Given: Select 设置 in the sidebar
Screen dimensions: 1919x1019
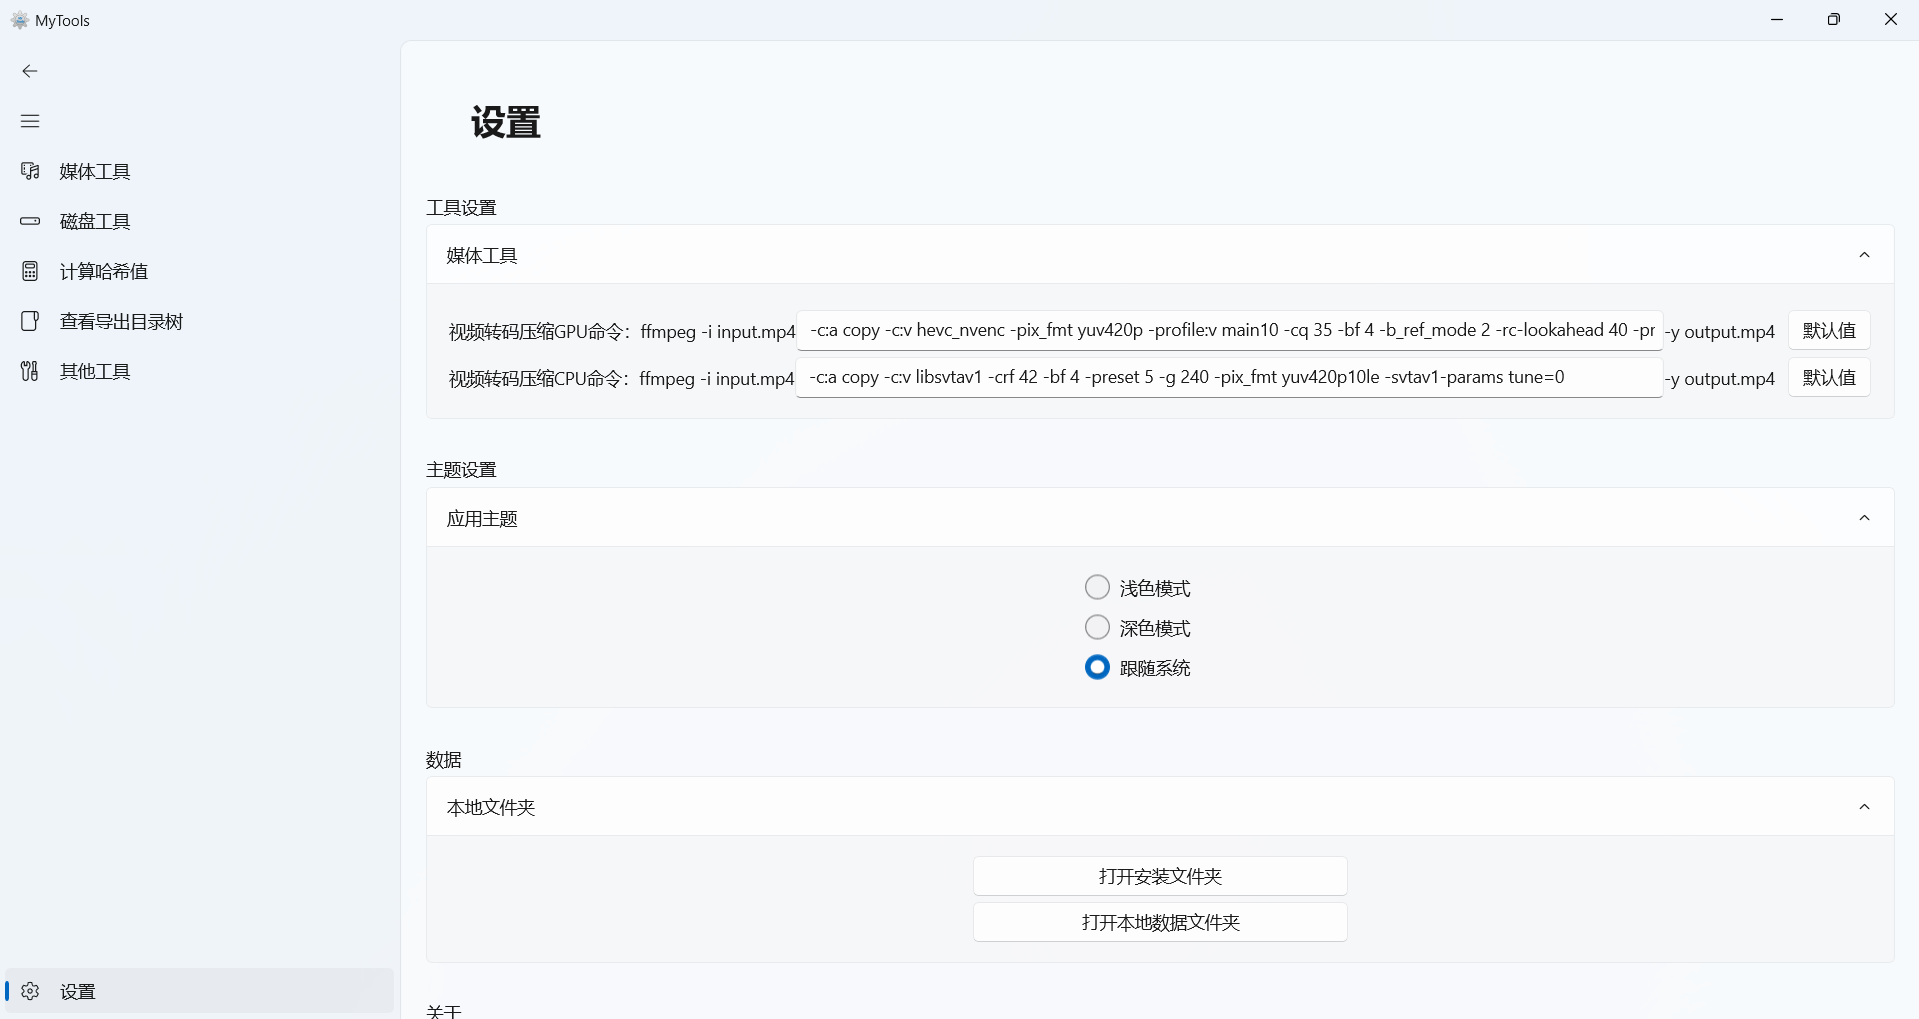Looking at the screenshot, I should [x=199, y=991].
